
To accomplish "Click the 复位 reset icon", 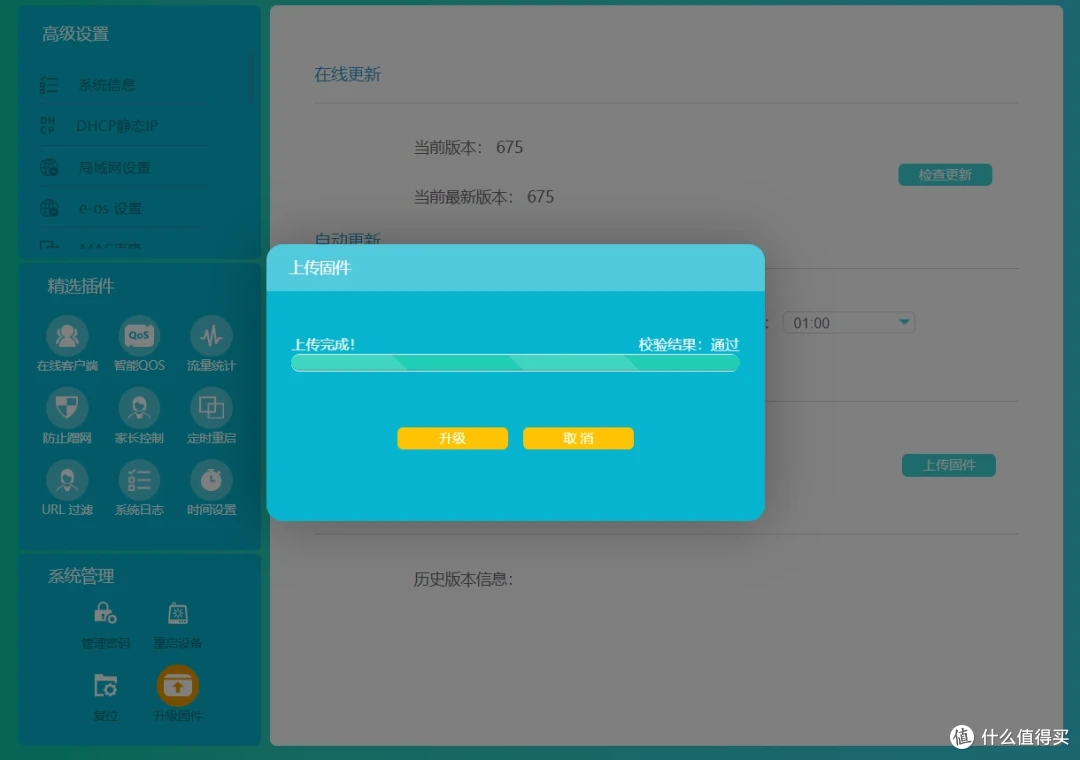I will (105, 686).
